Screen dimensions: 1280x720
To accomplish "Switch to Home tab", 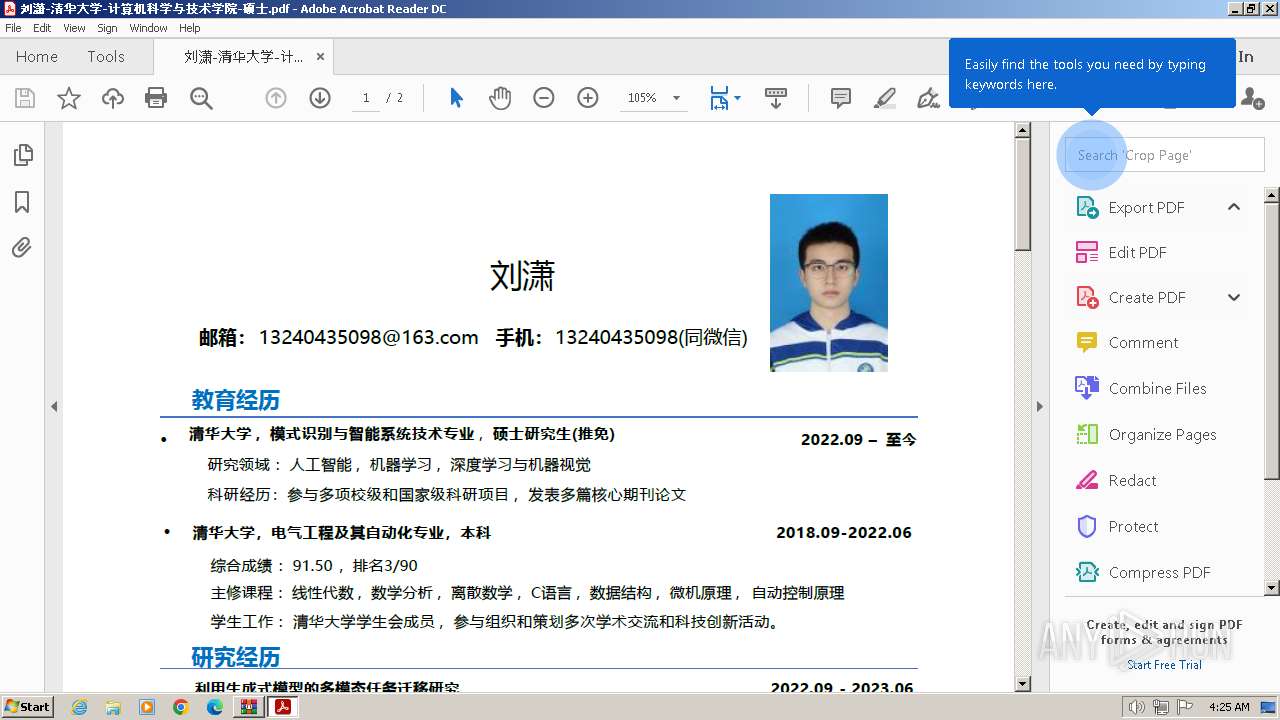I will click(x=37, y=57).
